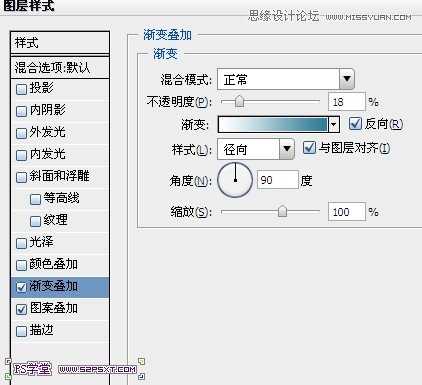This screenshot has height=385, width=422.
Task: Click the 正常 blend mode combo box
Action: tap(285, 79)
